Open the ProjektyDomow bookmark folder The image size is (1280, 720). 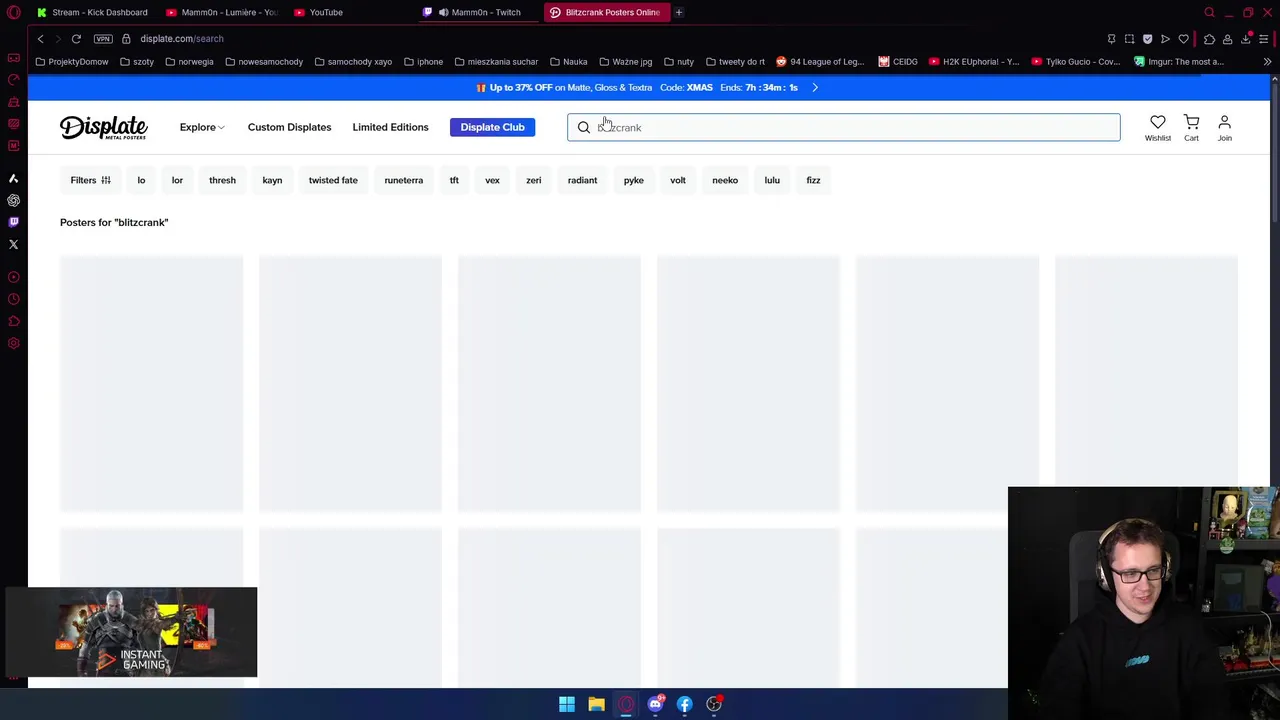pos(71,62)
